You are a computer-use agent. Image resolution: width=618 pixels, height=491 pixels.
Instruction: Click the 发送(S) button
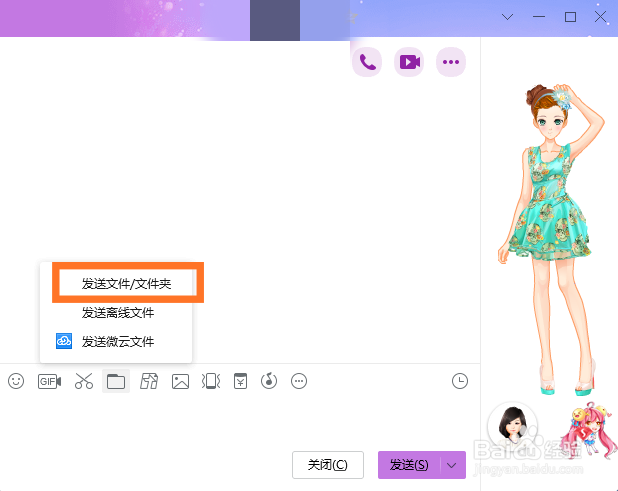coord(409,465)
